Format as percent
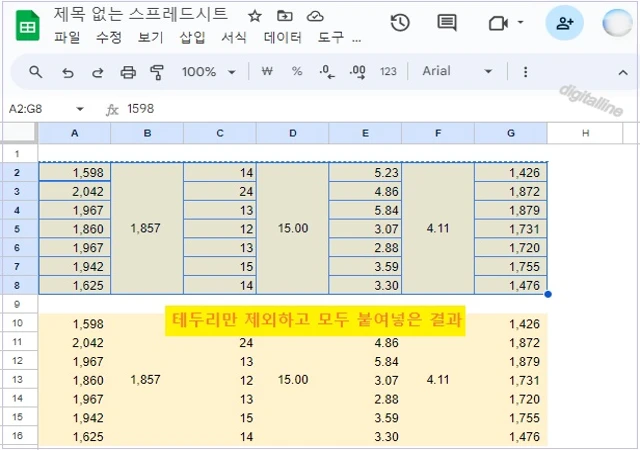 (297, 71)
